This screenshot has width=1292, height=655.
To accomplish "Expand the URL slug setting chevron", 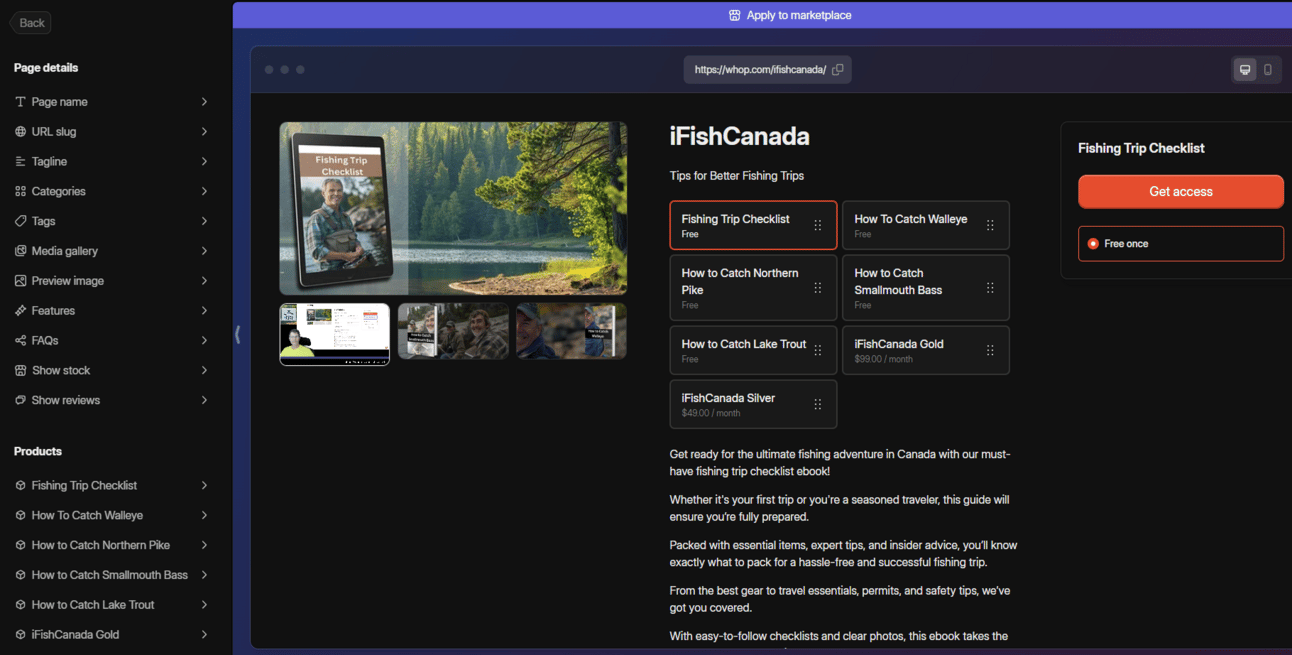I will tap(204, 132).
